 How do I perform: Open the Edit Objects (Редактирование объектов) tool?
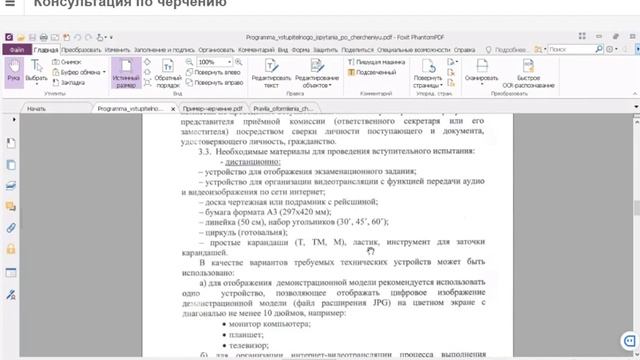[x=317, y=73]
